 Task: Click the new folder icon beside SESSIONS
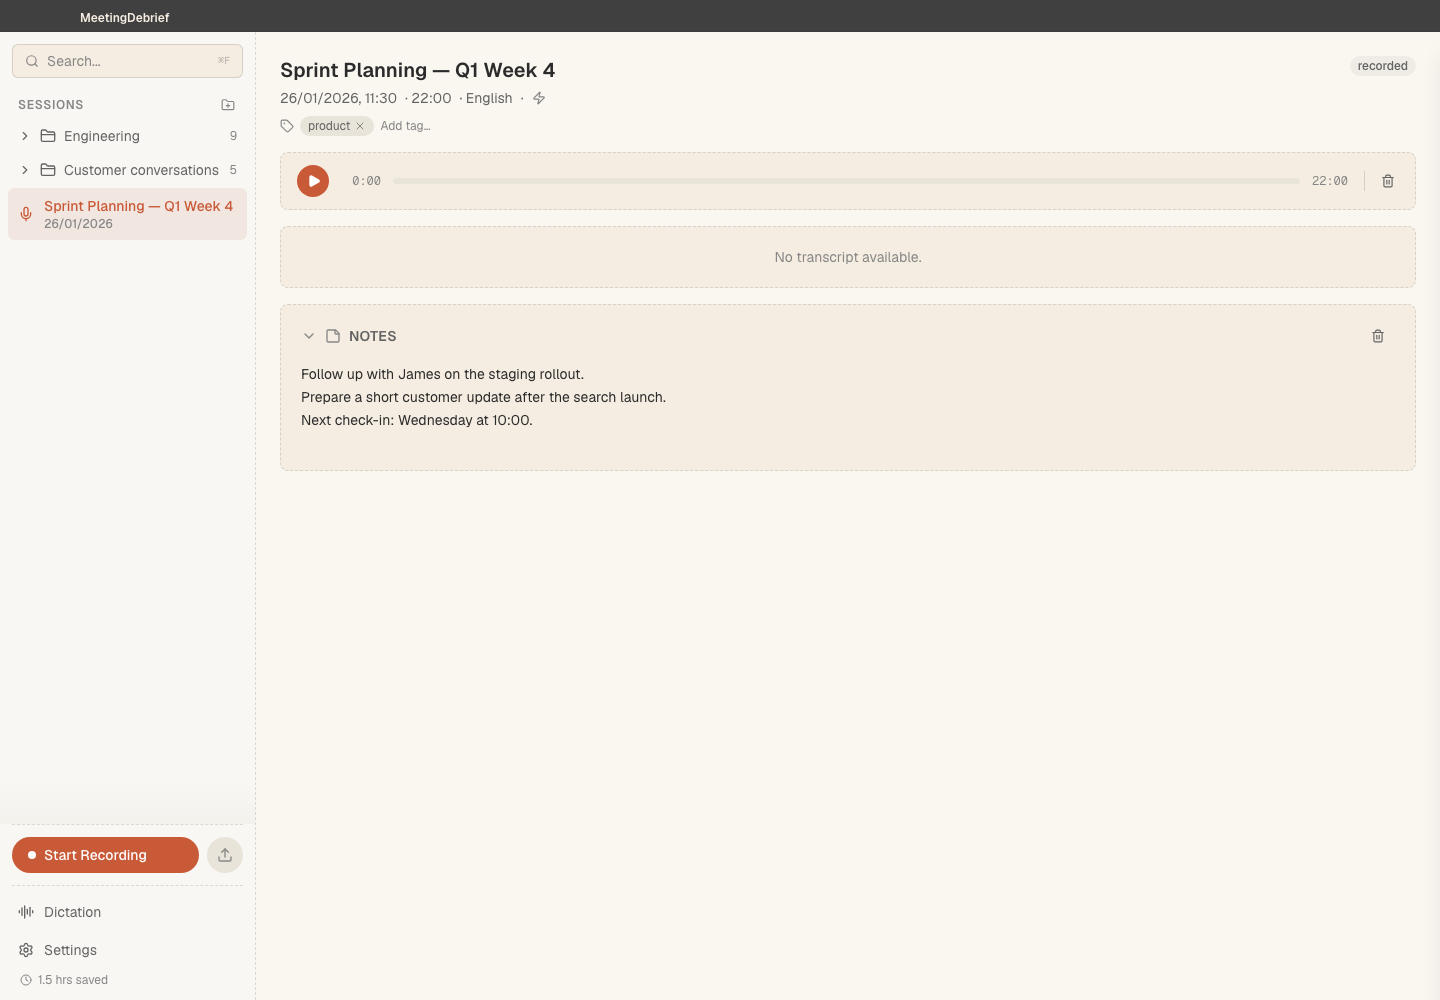tap(228, 105)
